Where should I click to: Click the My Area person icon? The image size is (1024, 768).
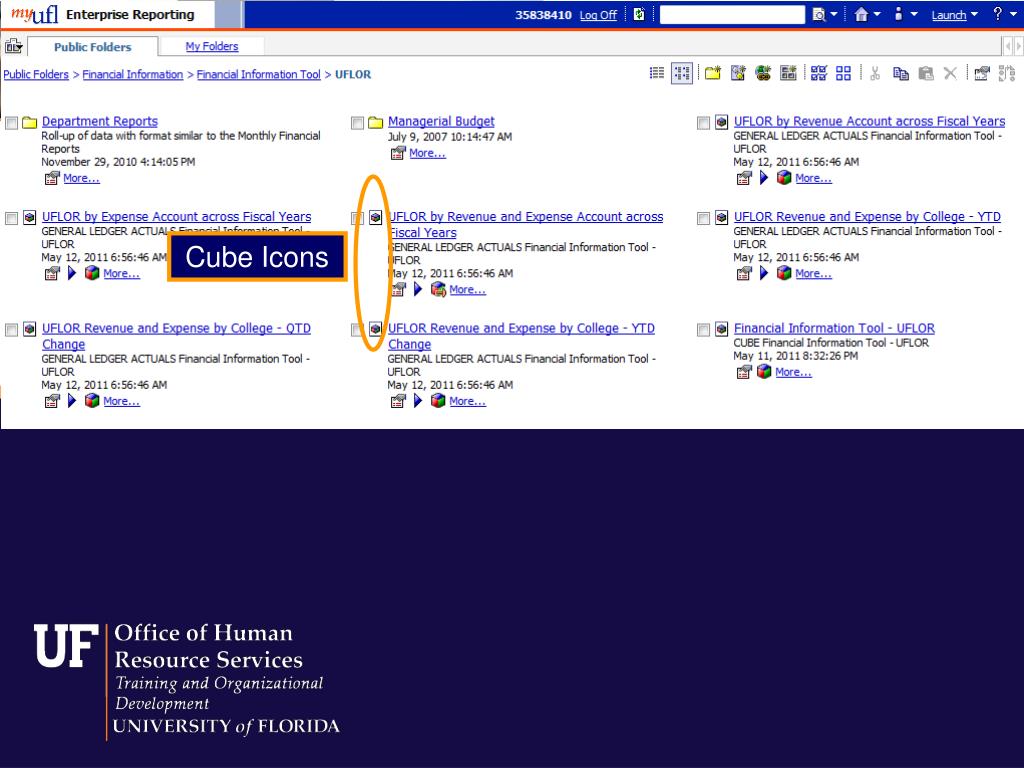(899, 14)
